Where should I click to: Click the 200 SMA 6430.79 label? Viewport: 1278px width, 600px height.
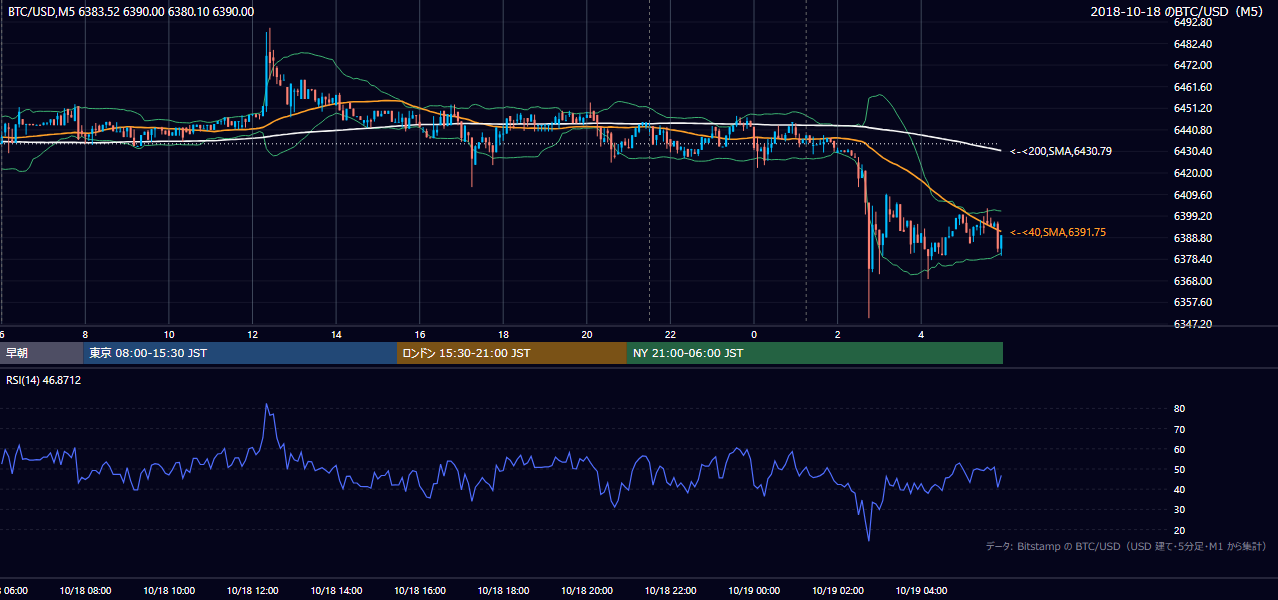pyautogui.click(x=1061, y=151)
